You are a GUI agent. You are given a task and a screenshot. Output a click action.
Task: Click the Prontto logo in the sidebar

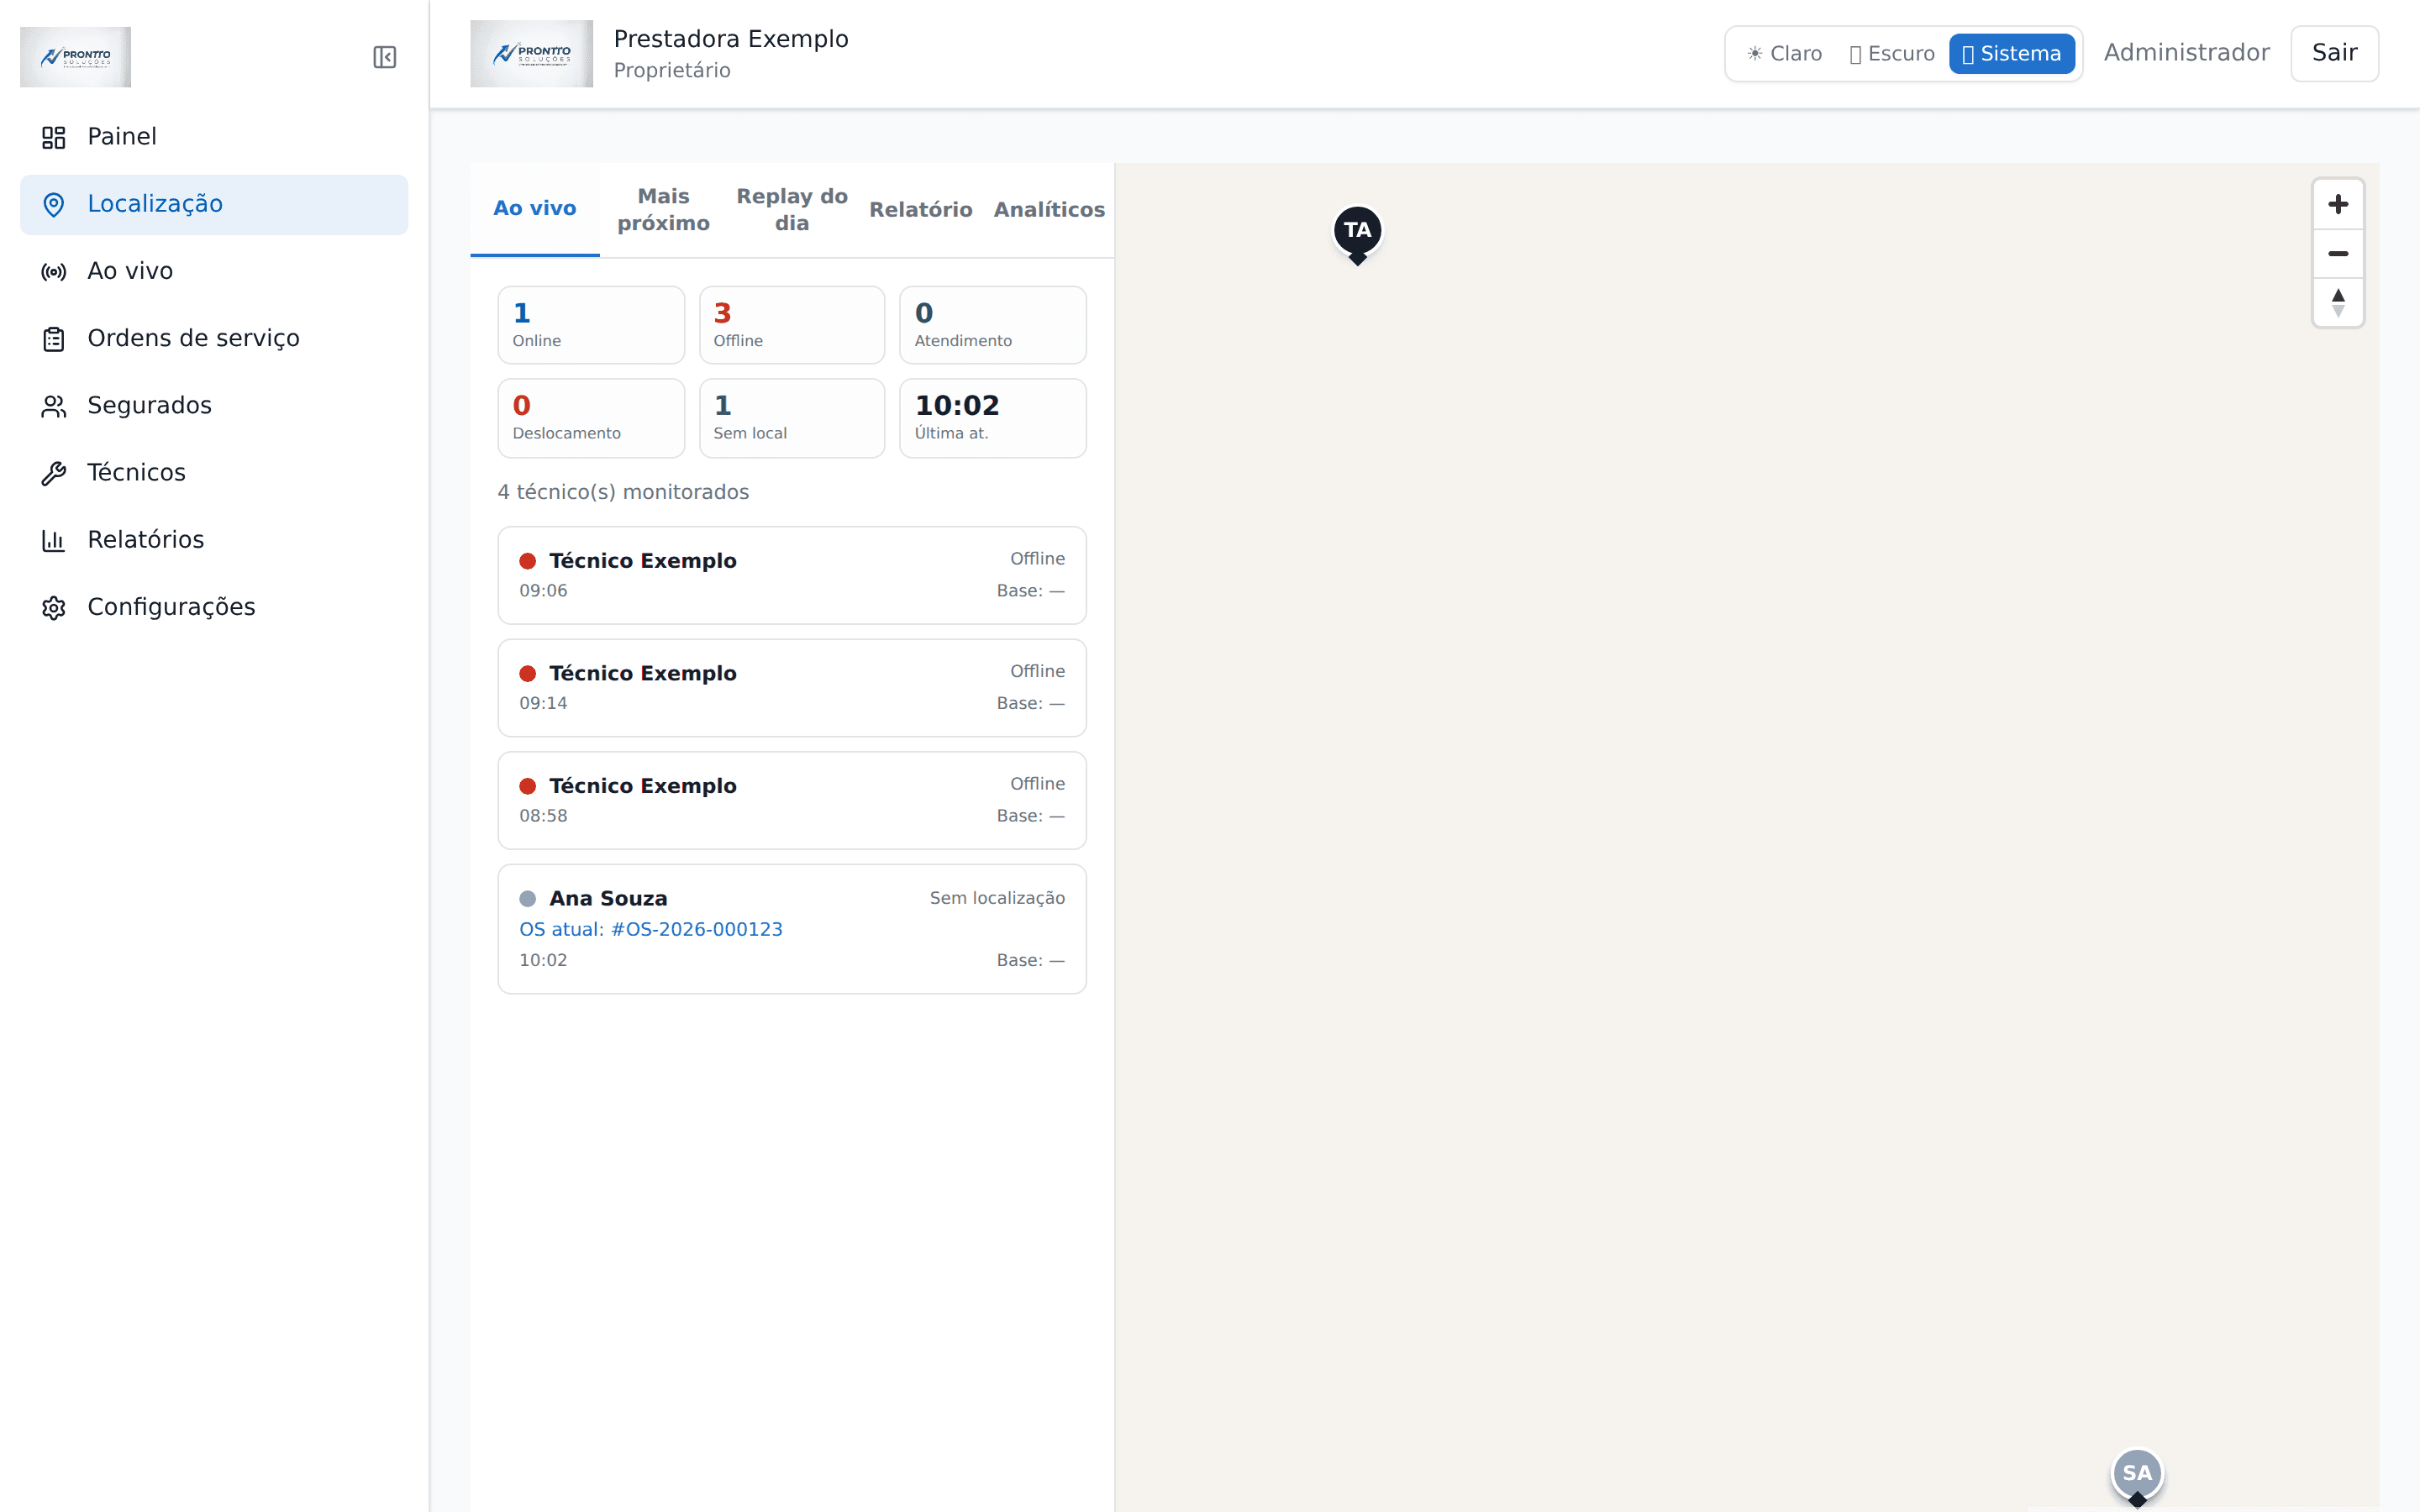[76, 57]
